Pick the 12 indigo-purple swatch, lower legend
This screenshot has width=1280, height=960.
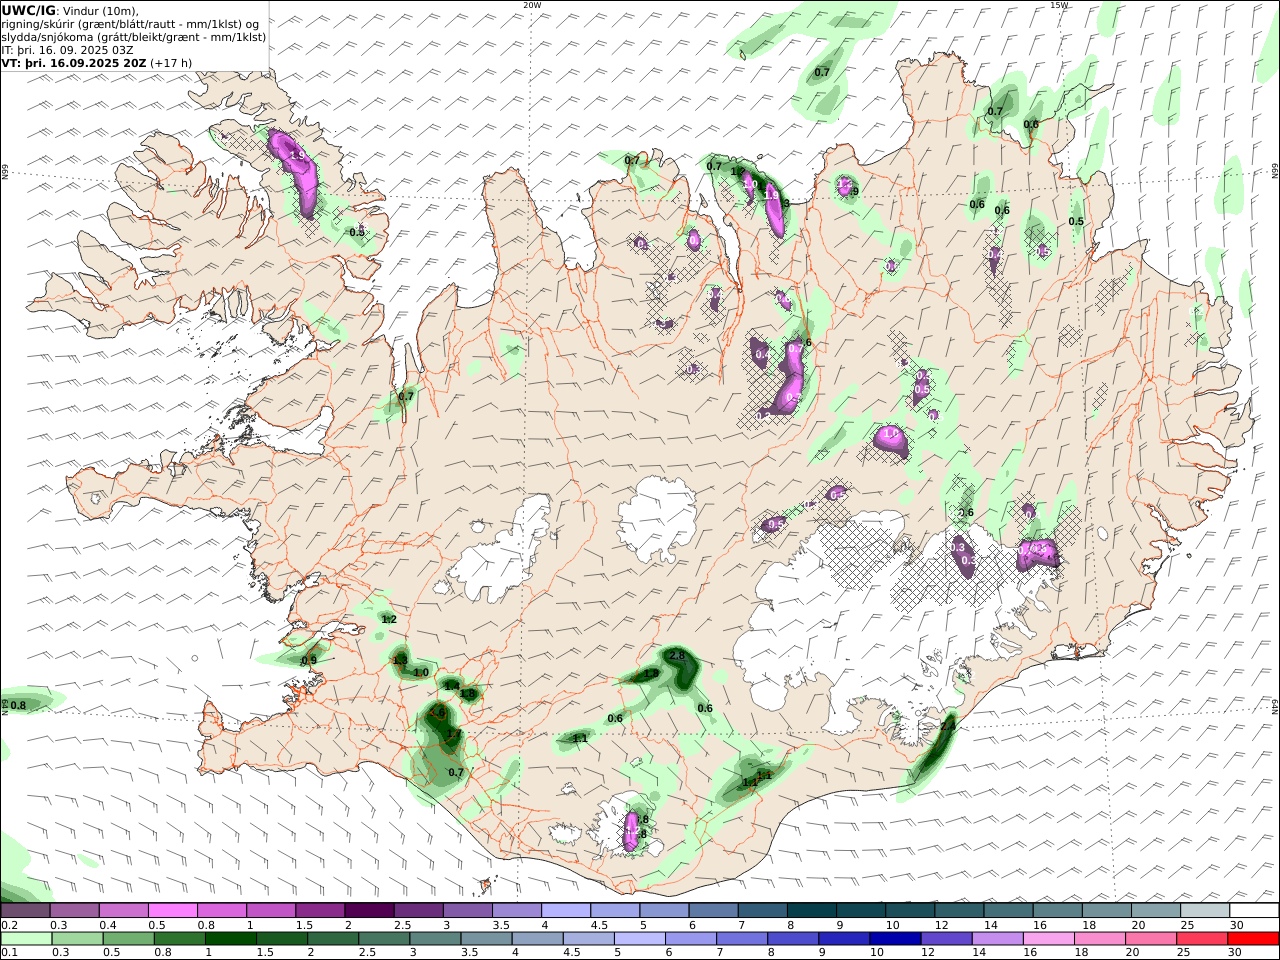946,939
